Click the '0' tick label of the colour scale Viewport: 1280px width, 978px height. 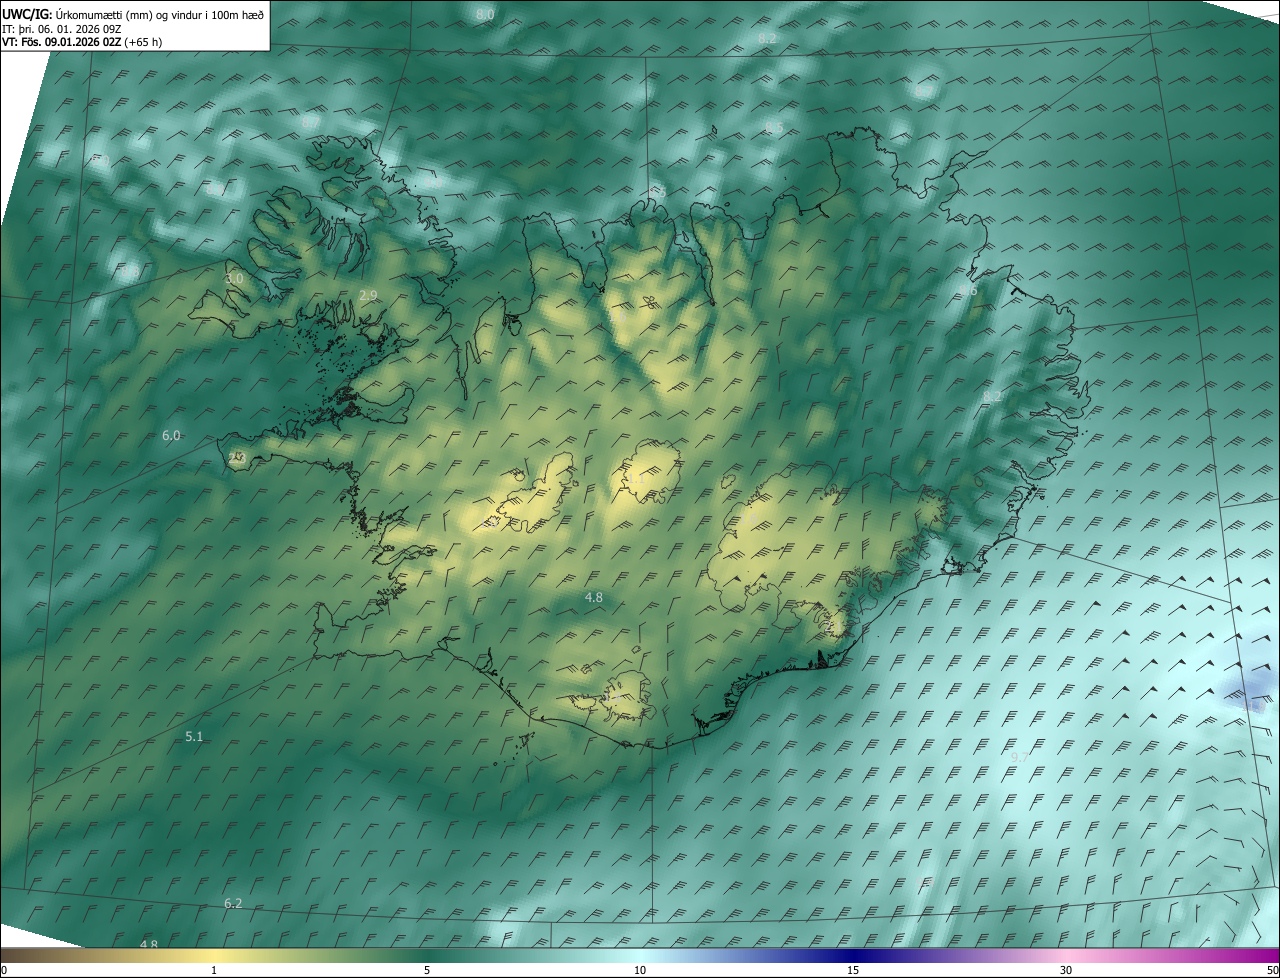4,971
